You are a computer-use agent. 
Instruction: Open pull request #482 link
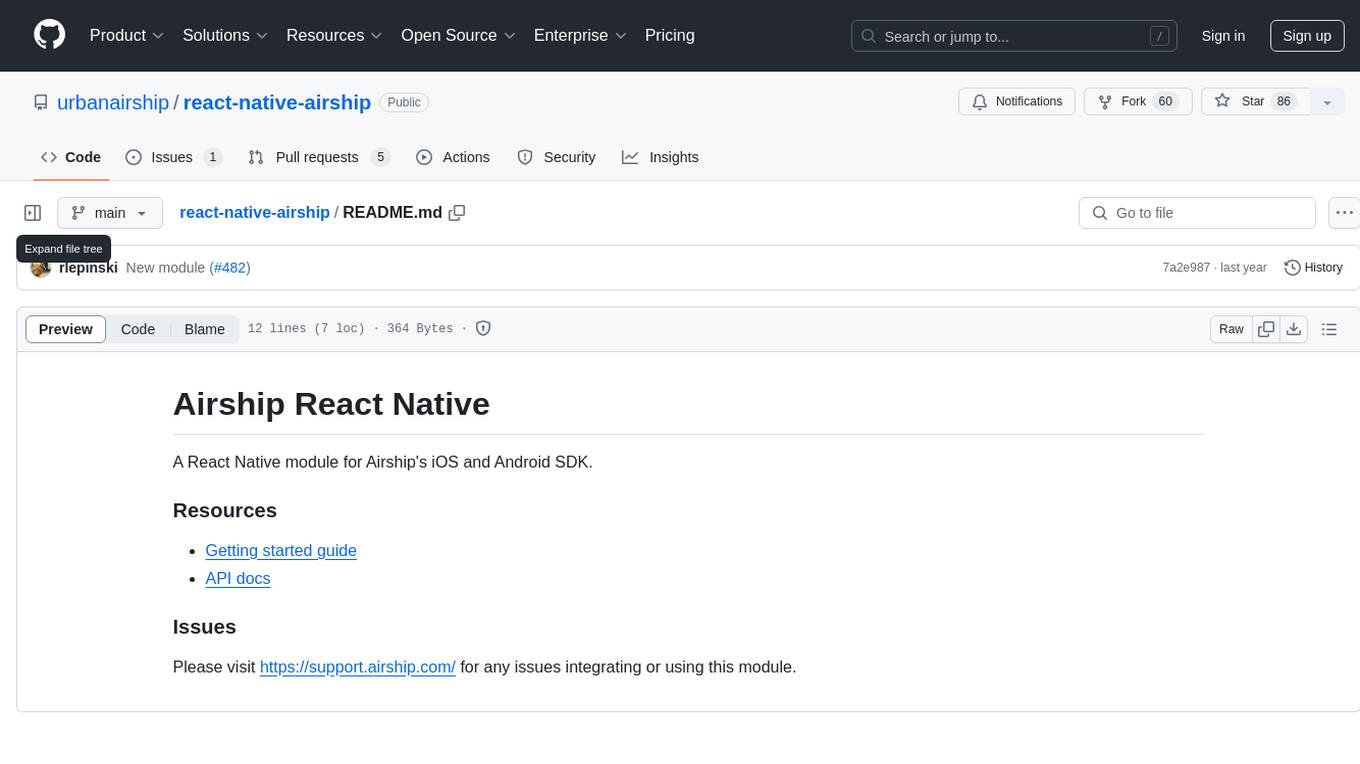(230, 268)
